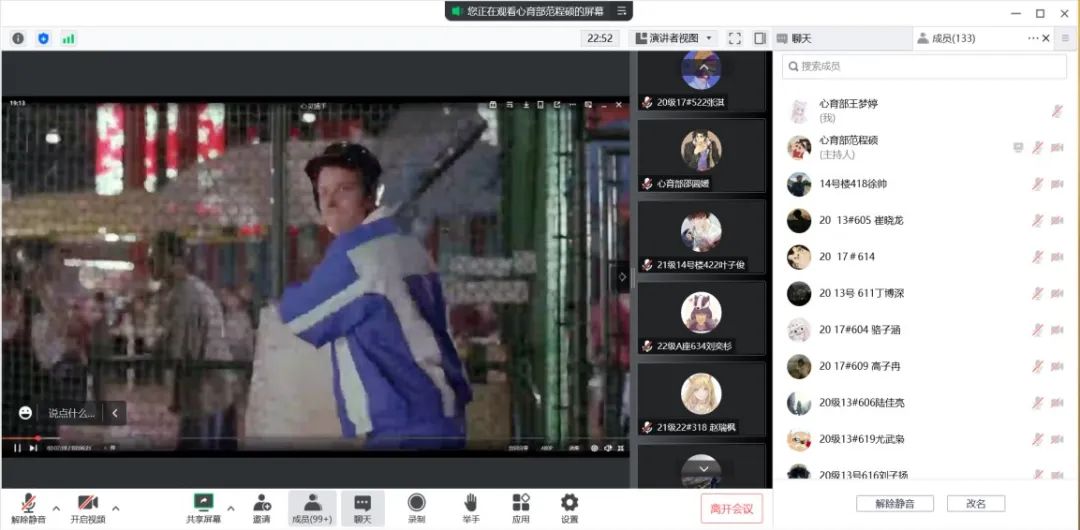Click the Share Screen (共享屏幕) icon
Image resolution: width=1080 pixels, height=530 pixels.
(204, 502)
